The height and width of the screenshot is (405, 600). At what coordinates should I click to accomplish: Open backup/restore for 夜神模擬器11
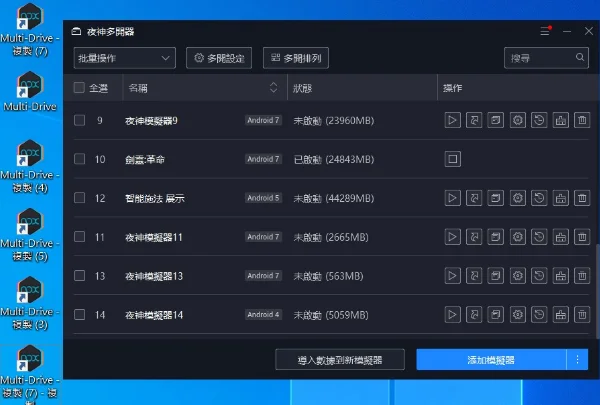pyautogui.click(x=539, y=237)
